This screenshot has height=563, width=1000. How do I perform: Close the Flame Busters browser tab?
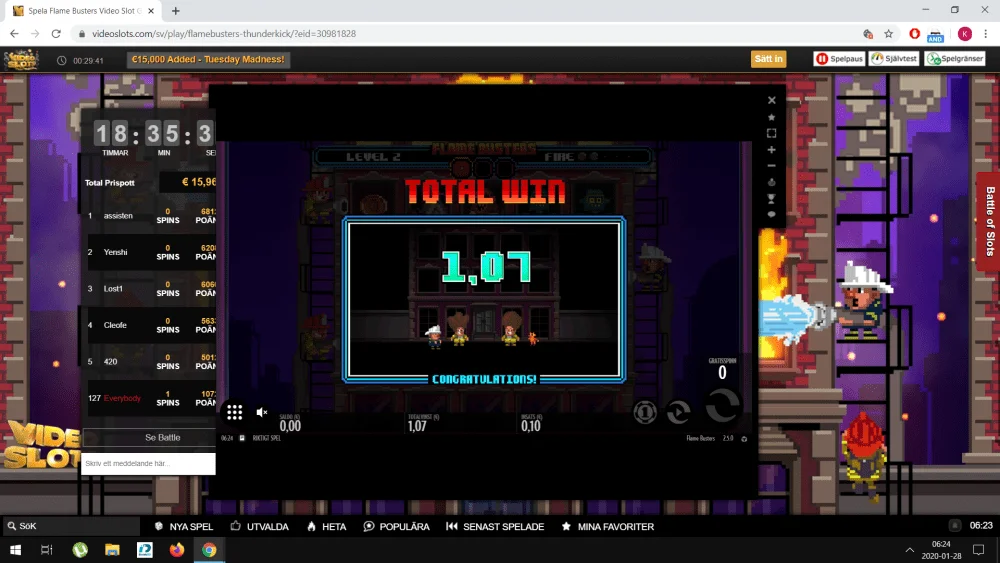pyautogui.click(x=151, y=11)
